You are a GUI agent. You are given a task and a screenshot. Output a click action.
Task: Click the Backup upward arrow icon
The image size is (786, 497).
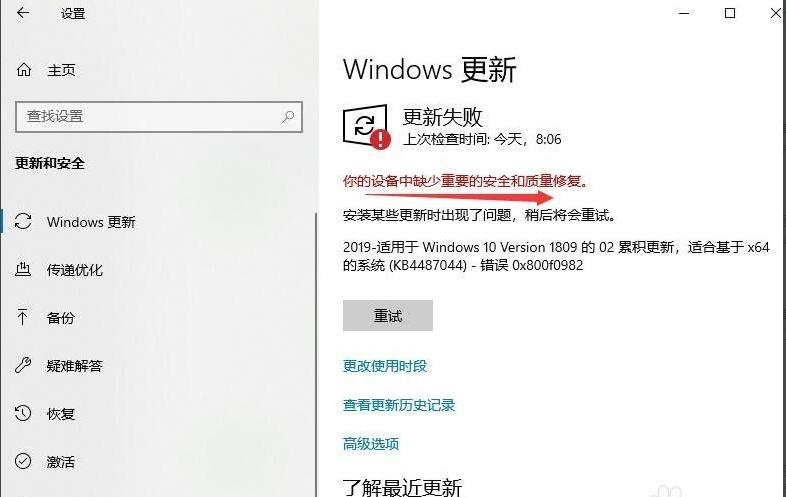click(23, 317)
